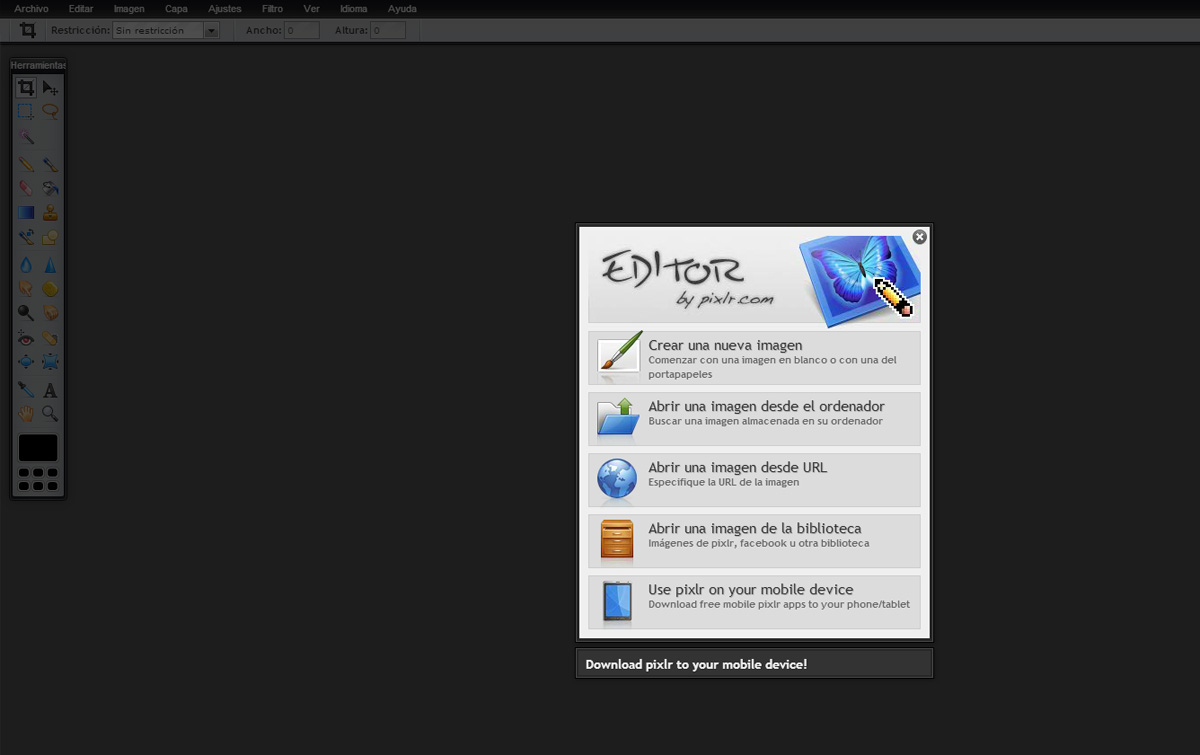This screenshot has height=755, width=1200.
Task: Focus the Ancho input field
Action: pos(302,31)
